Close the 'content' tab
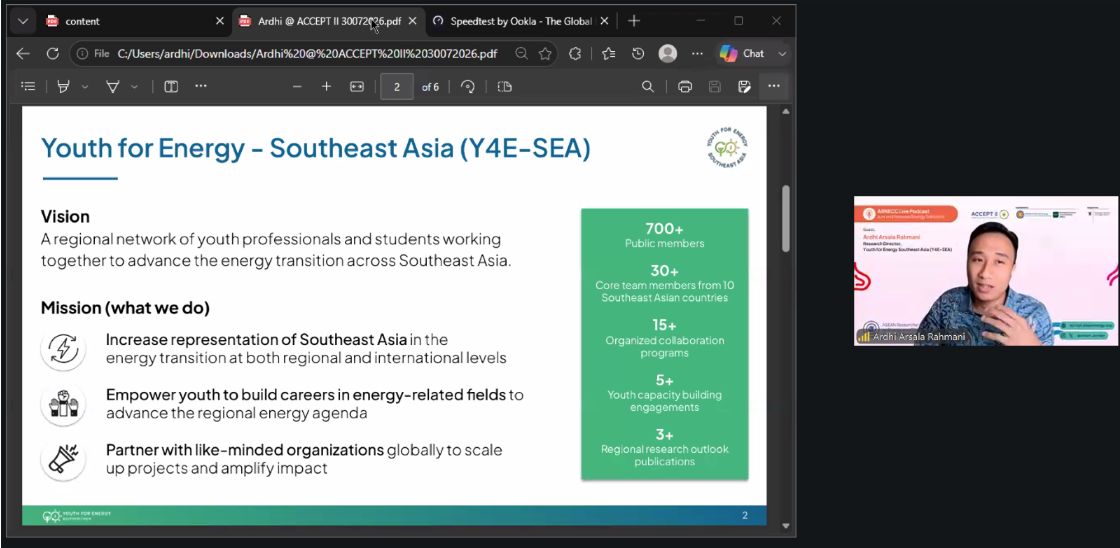This screenshot has height=548, width=1120. pyautogui.click(x=219, y=21)
